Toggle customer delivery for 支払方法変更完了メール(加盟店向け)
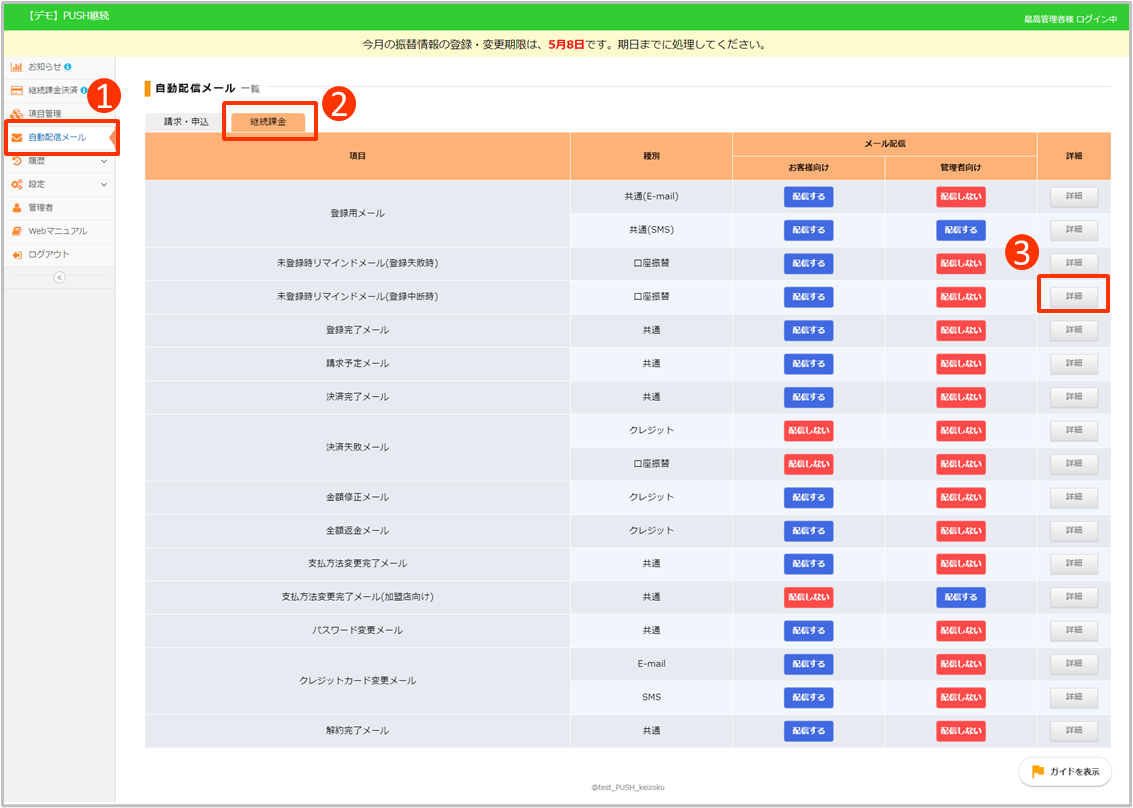 coord(808,597)
